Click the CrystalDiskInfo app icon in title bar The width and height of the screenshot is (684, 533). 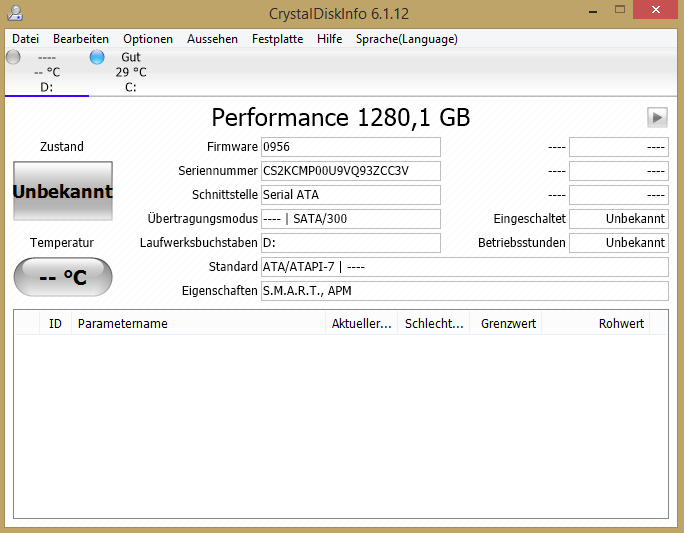pos(15,13)
